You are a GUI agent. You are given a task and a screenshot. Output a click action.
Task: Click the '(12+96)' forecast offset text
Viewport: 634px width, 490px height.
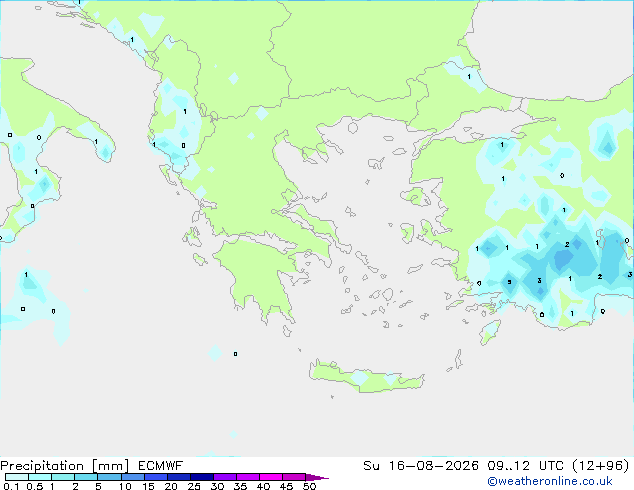point(601,466)
